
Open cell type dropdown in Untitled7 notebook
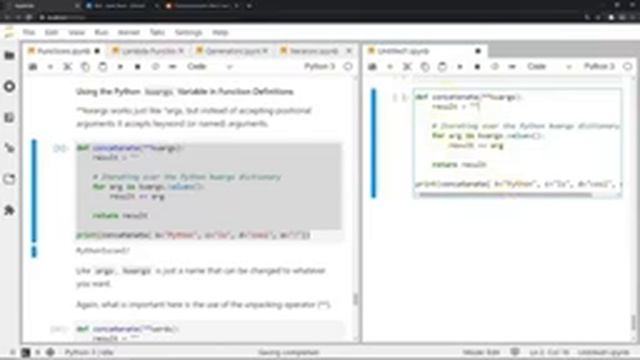pos(549,67)
